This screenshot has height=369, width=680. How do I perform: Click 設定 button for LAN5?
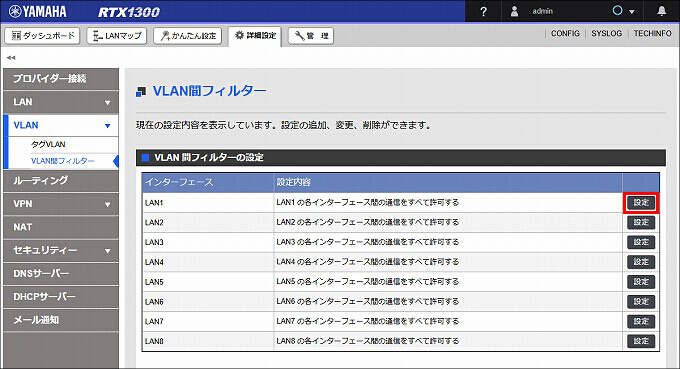tap(641, 282)
